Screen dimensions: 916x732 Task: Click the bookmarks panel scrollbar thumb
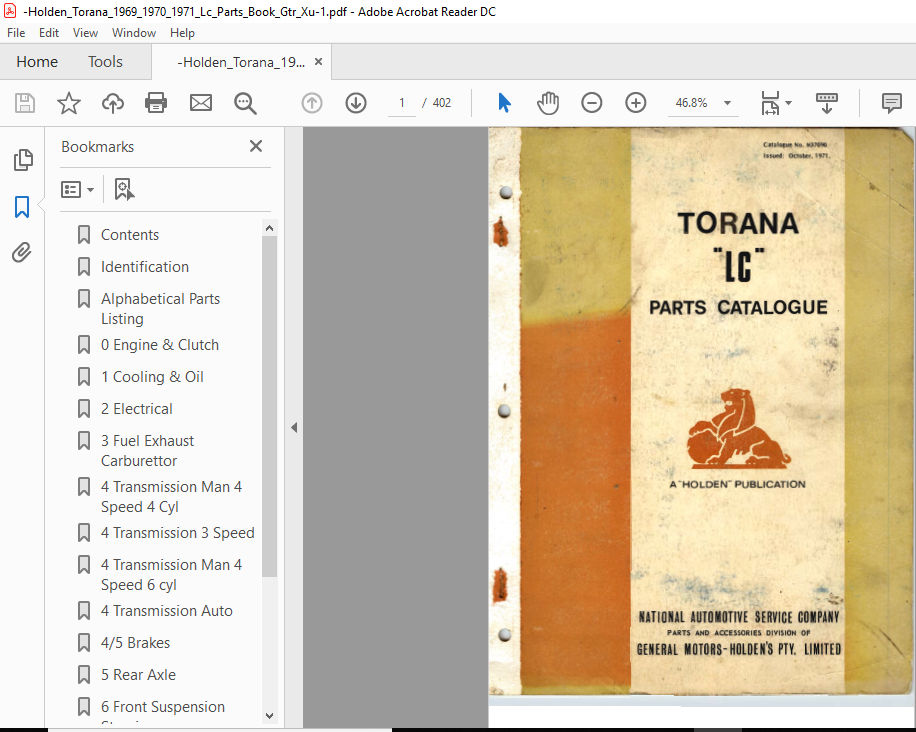pyautogui.click(x=269, y=407)
